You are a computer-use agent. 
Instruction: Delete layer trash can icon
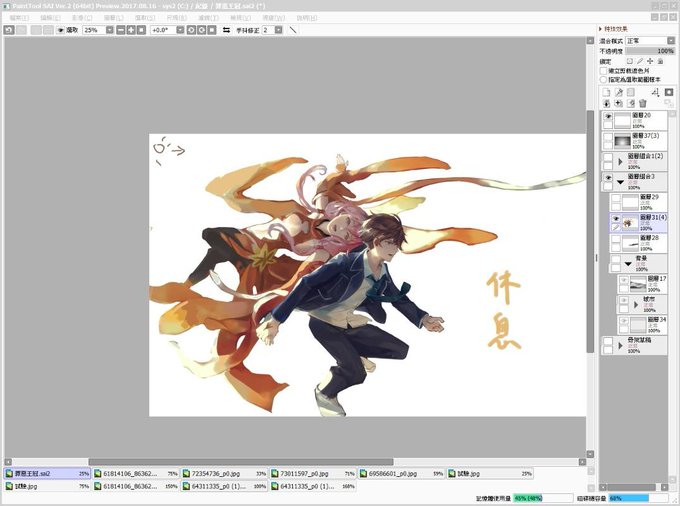[643, 104]
